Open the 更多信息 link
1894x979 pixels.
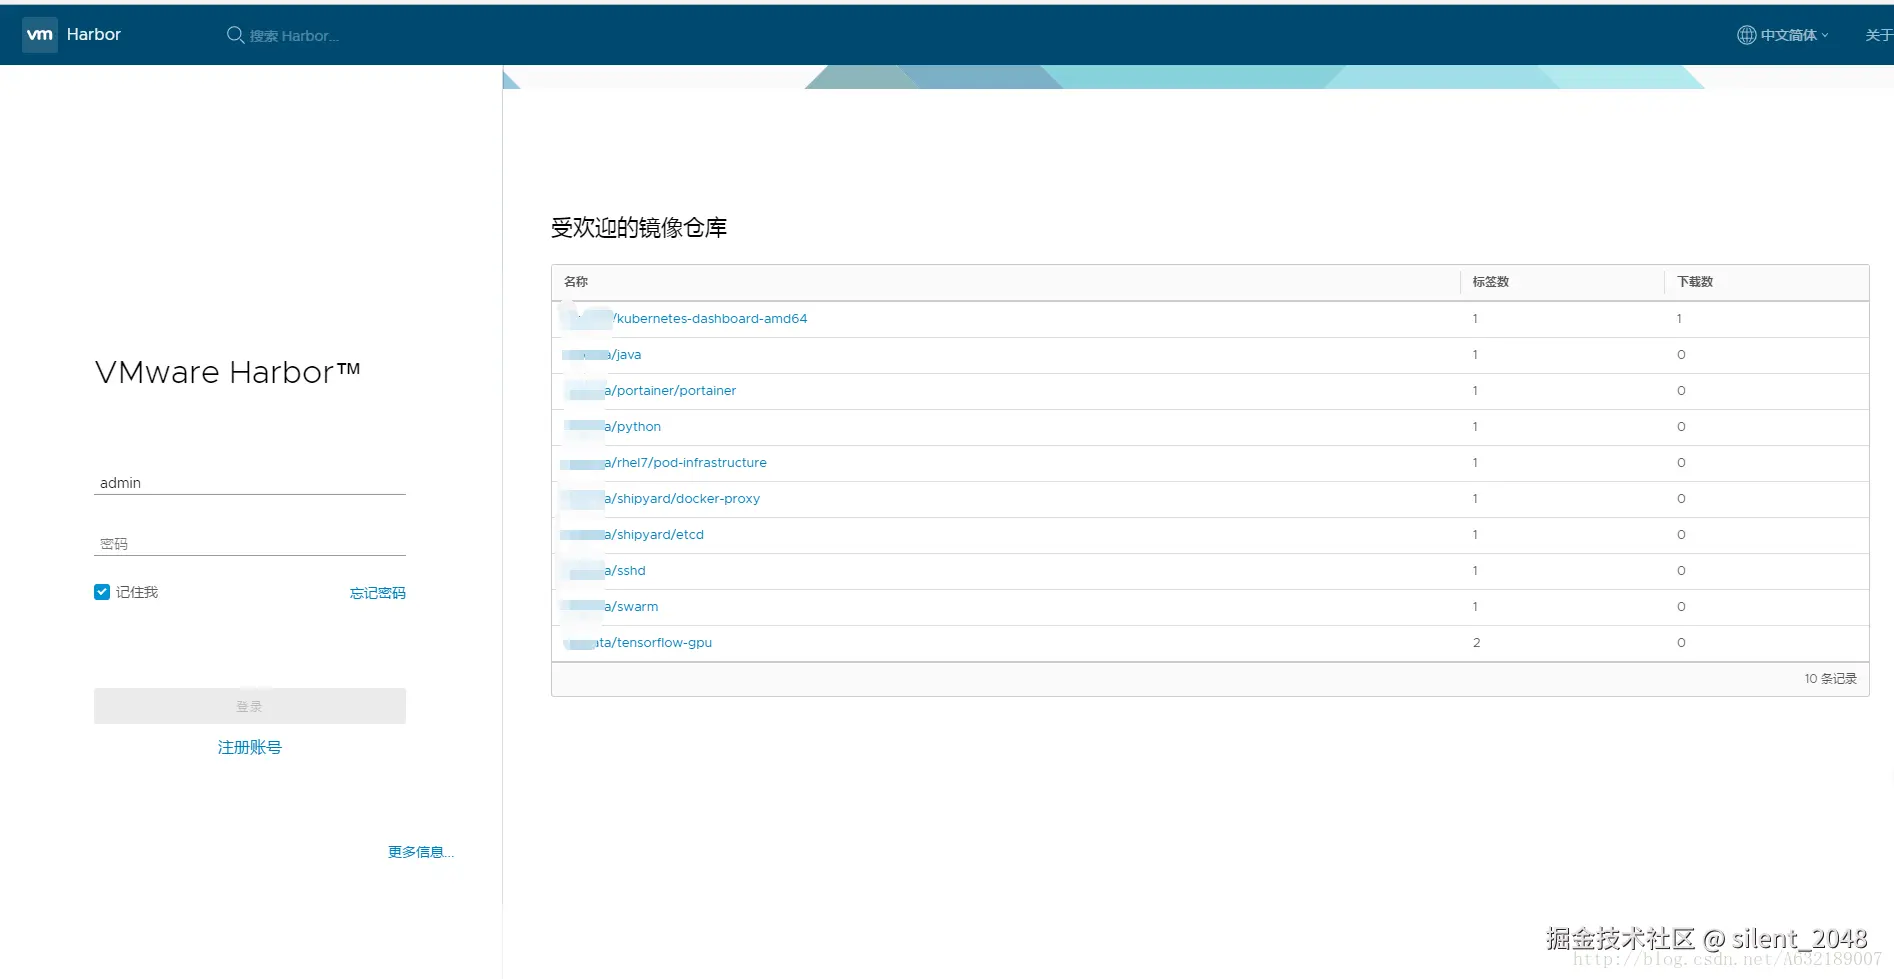pyautogui.click(x=421, y=852)
